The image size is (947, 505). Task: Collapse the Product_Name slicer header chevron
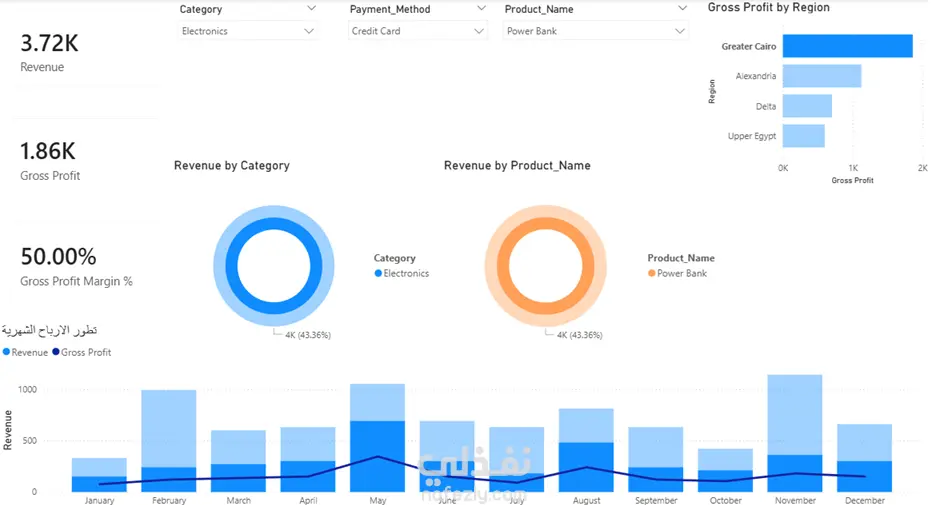682,8
